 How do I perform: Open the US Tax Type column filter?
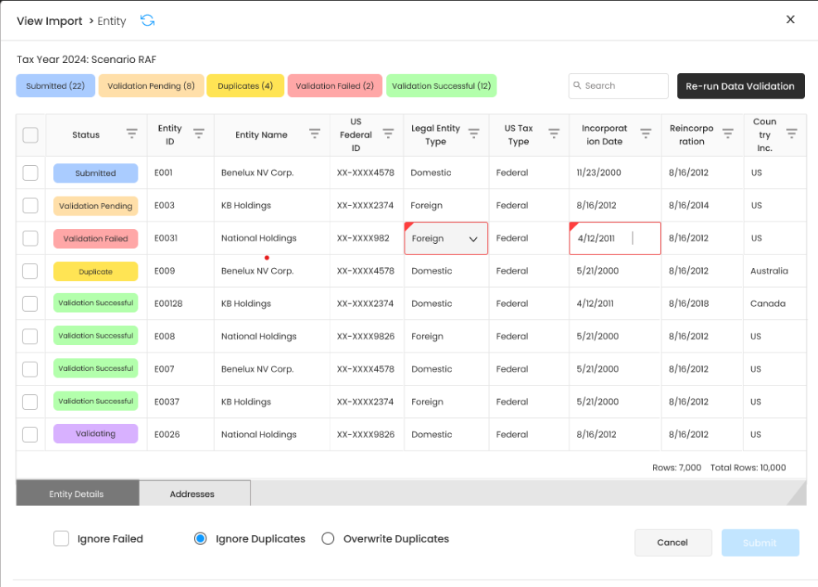[x=554, y=134]
